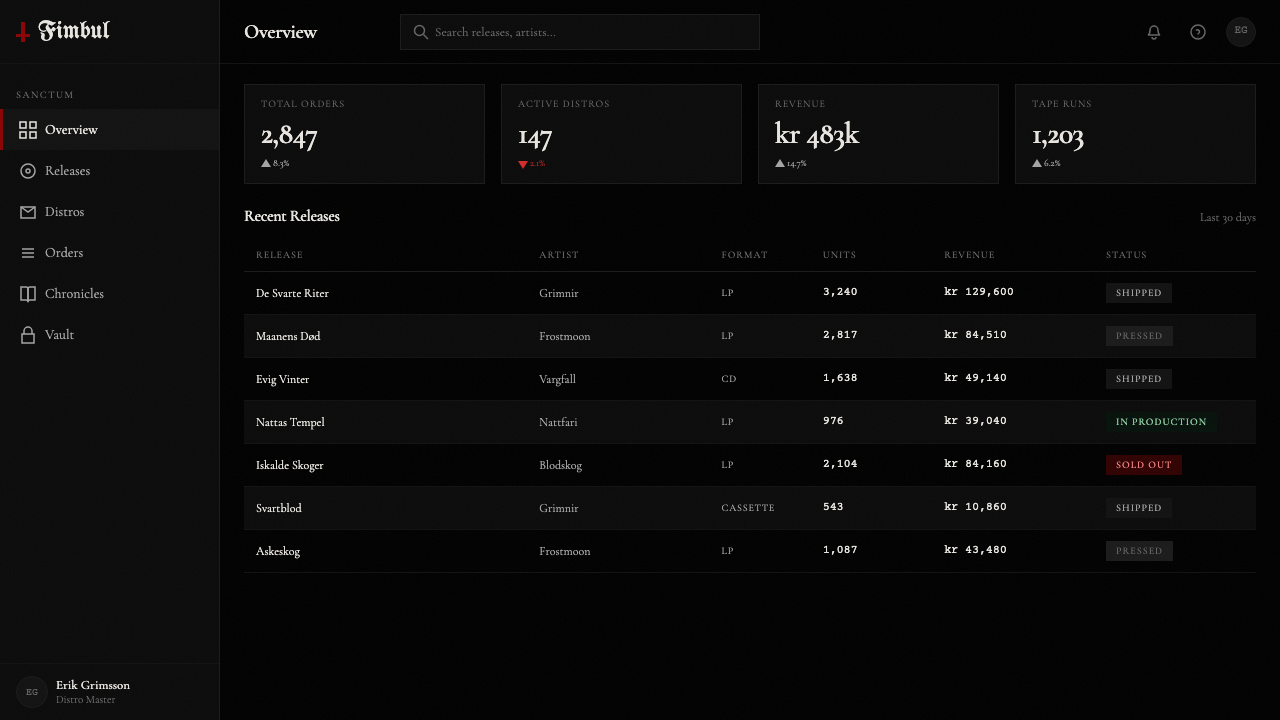1280x720 pixels.
Task: Open the Maanens Død release
Action: [288, 336]
